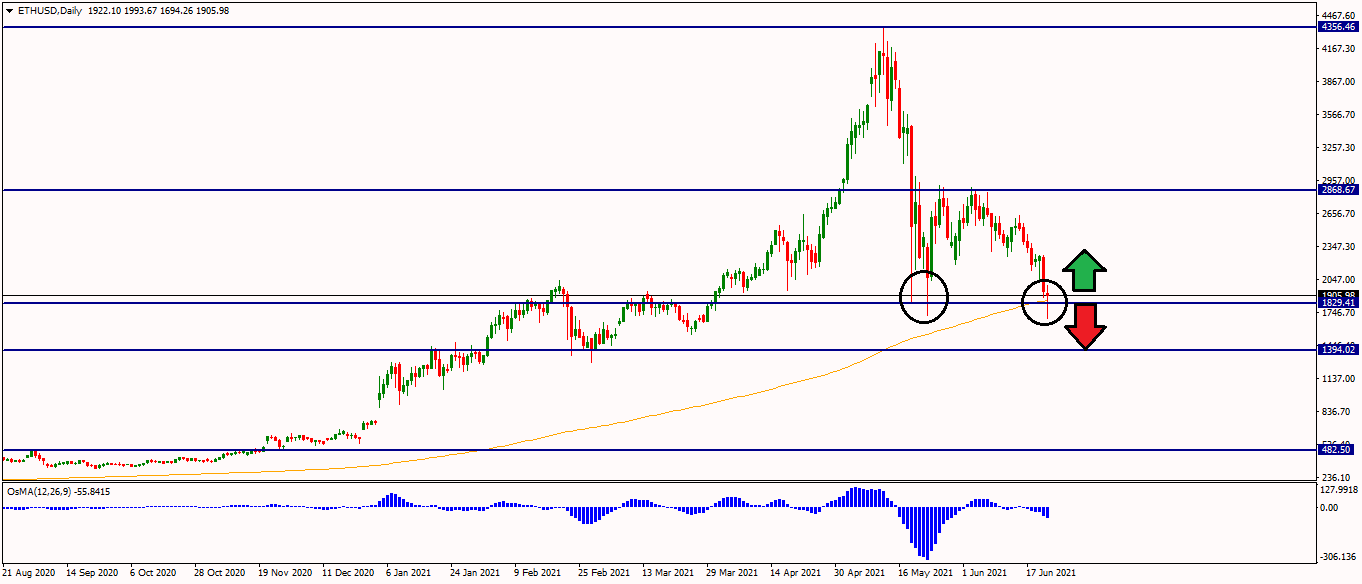The width and height of the screenshot is (1362, 584).
Task: Select the black circle around June 2021 low
Action: click(1045, 300)
